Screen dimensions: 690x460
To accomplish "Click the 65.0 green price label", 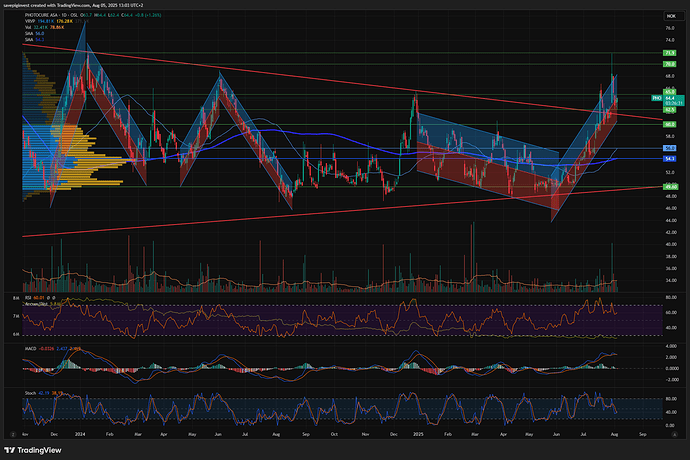I will (x=670, y=92).
